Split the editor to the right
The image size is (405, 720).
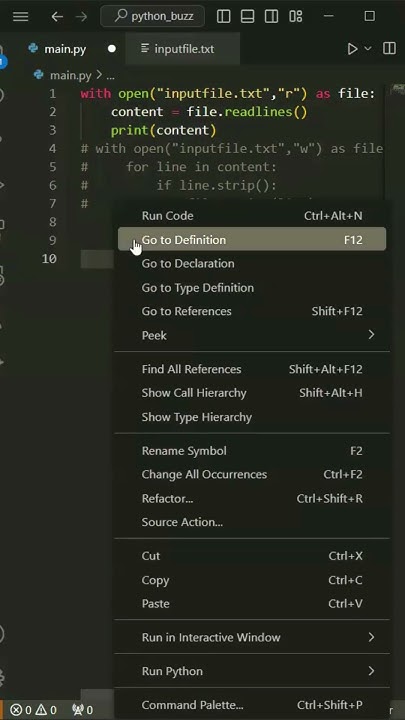pyautogui.click(x=389, y=49)
